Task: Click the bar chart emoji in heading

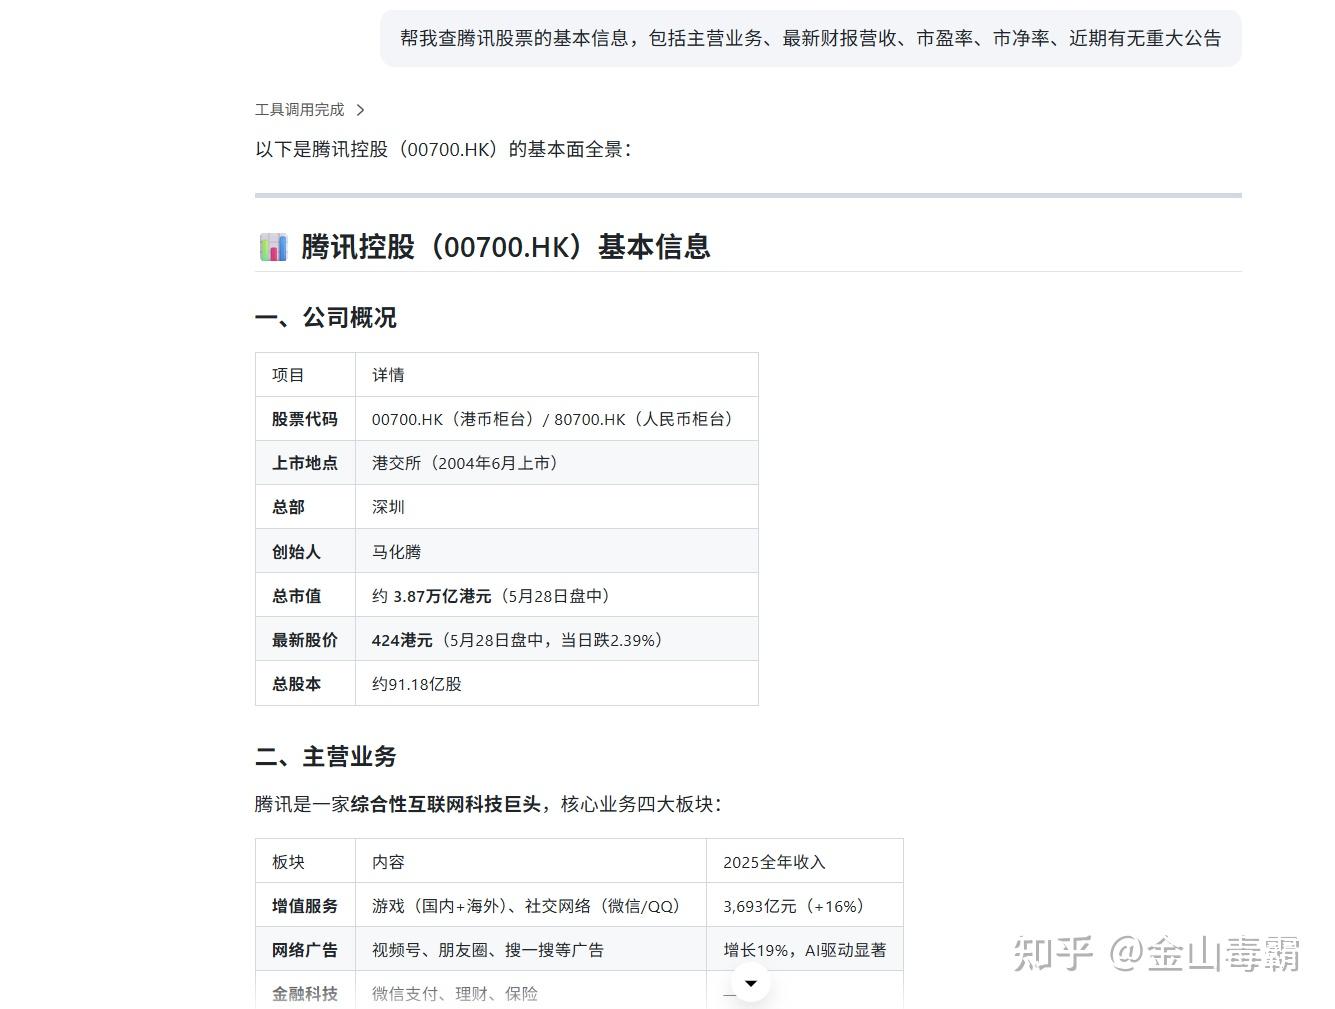Action: tap(273, 247)
